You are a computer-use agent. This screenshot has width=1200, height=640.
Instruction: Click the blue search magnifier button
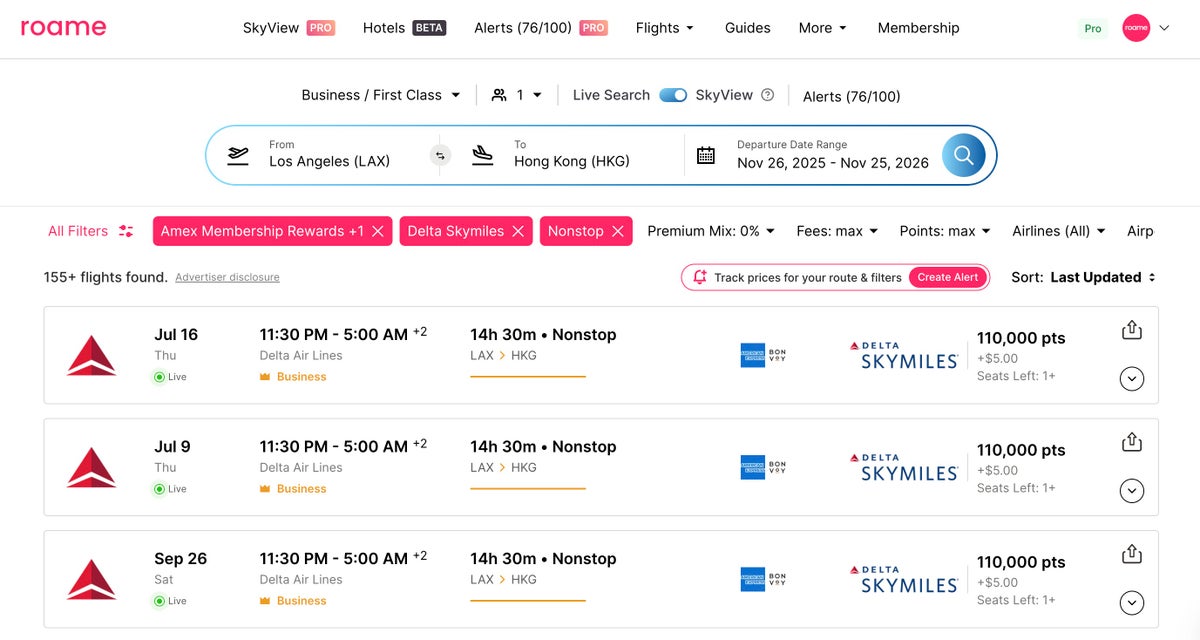click(x=963, y=155)
